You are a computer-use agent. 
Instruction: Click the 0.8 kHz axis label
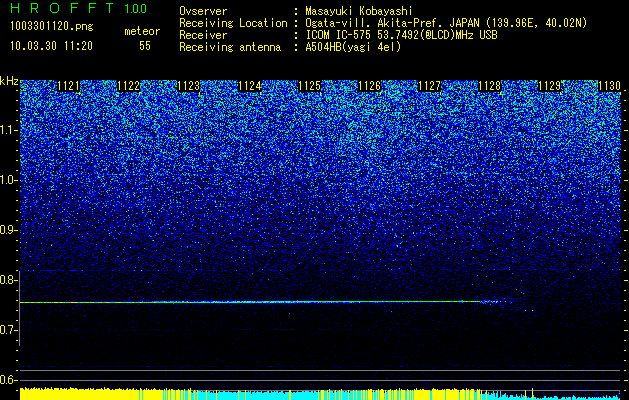(x=8, y=280)
